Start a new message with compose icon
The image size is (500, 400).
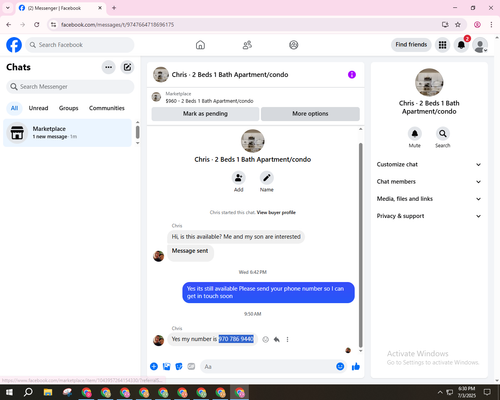pos(127,67)
